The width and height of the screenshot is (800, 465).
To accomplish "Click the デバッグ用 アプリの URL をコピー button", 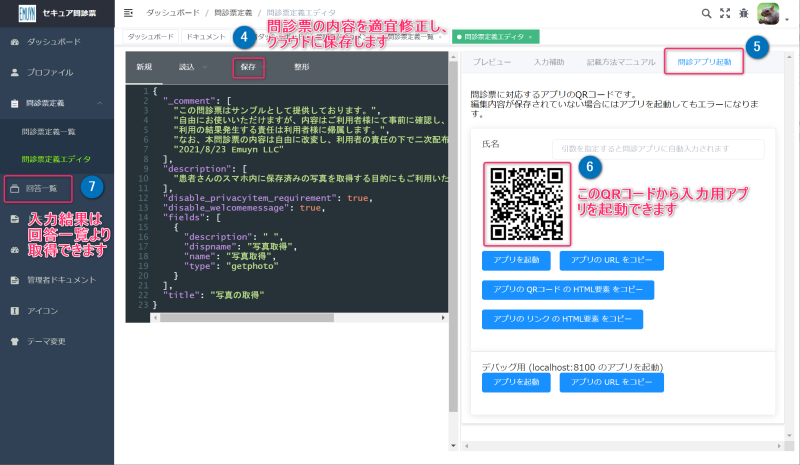I will point(612,382).
